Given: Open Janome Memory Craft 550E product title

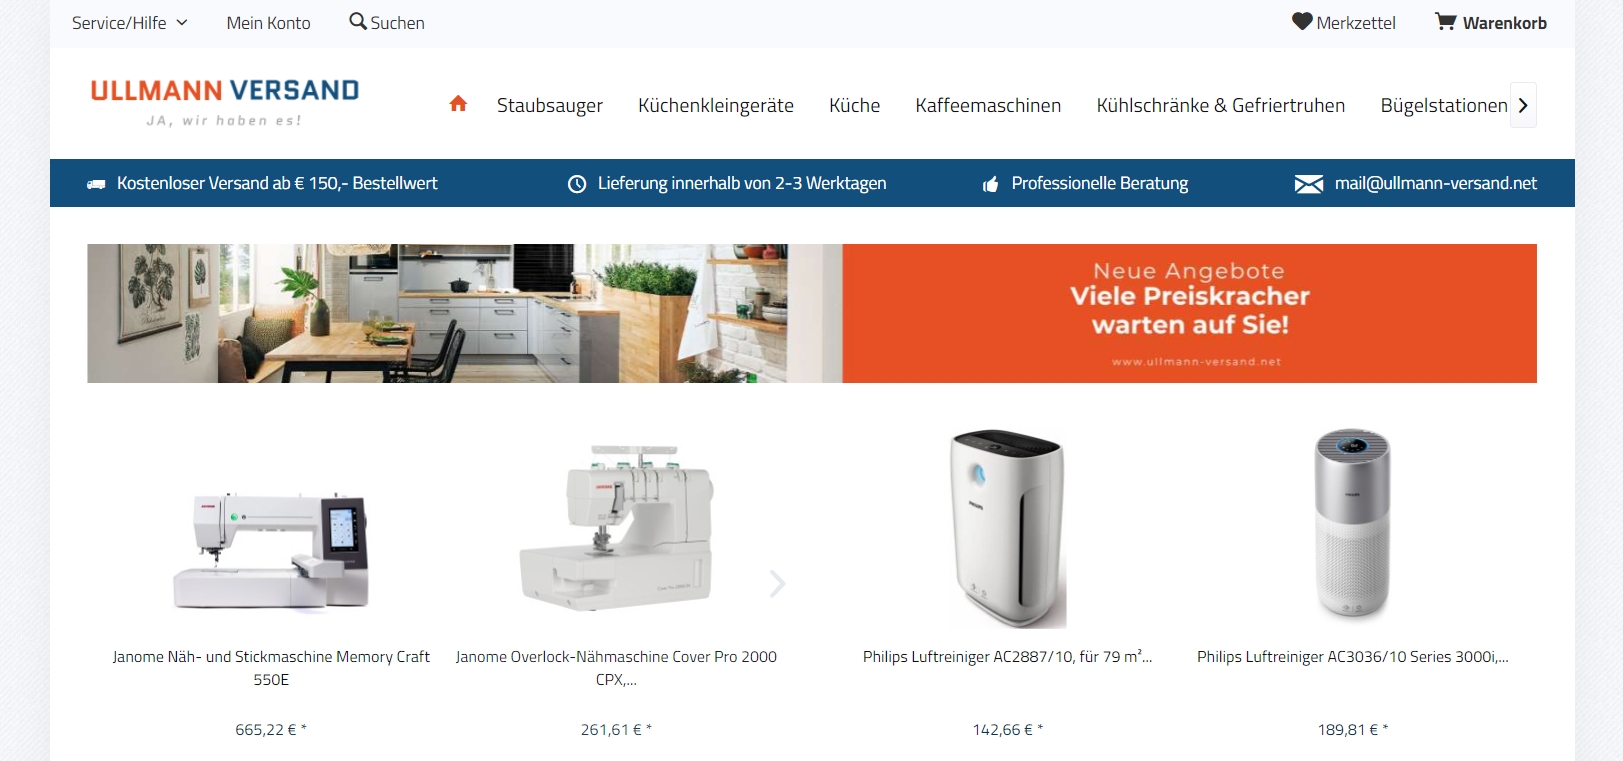Looking at the screenshot, I should tap(271, 668).
